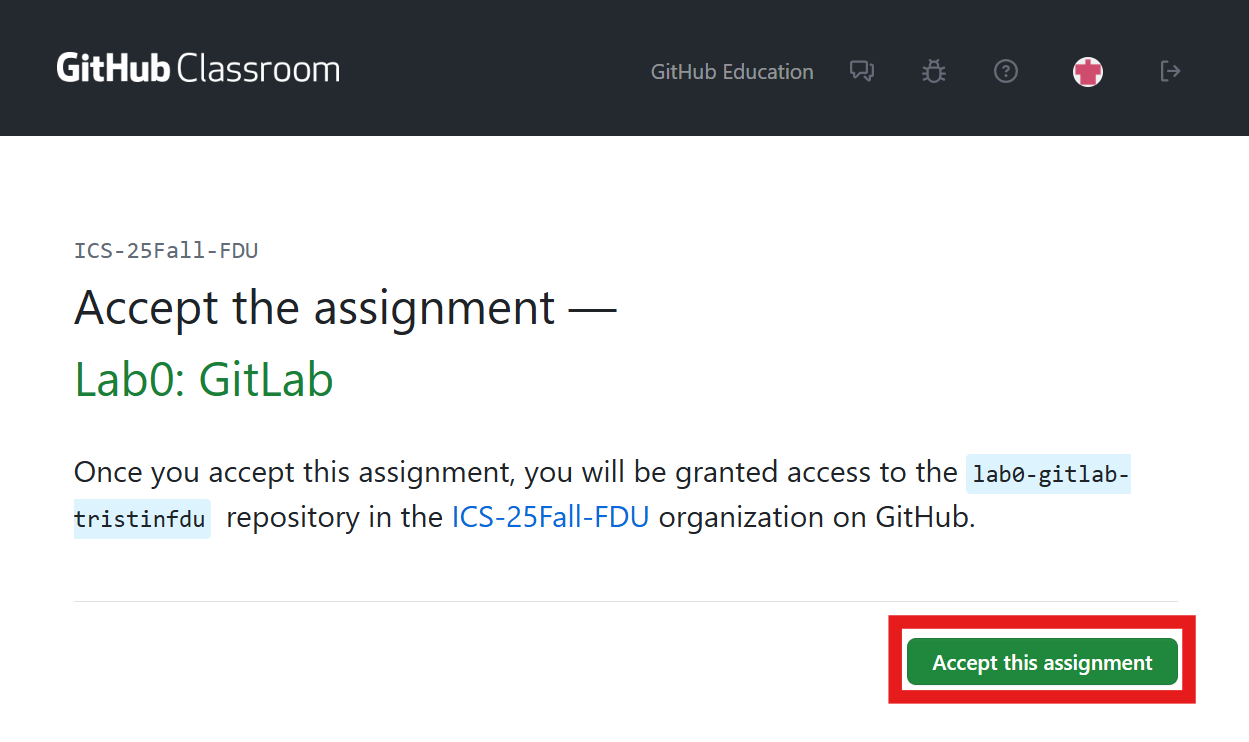Image resolution: width=1249 pixels, height=742 pixels.
Task: Open GitHub Education in the header
Action: [x=732, y=72]
